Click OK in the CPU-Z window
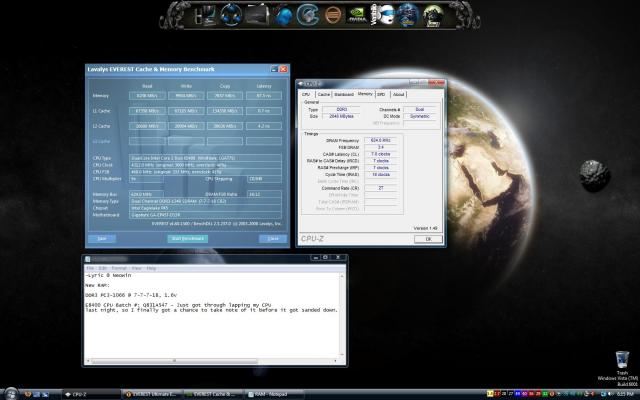The height and width of the screenshot is (400, 640). (428, 239)
